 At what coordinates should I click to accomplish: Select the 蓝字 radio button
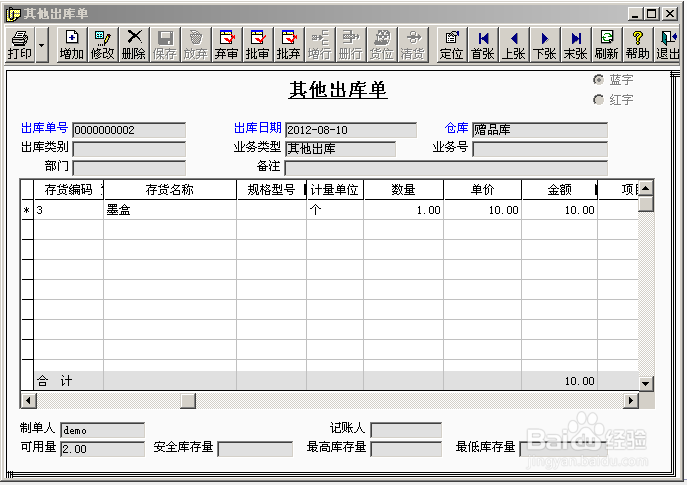point(598,80)
